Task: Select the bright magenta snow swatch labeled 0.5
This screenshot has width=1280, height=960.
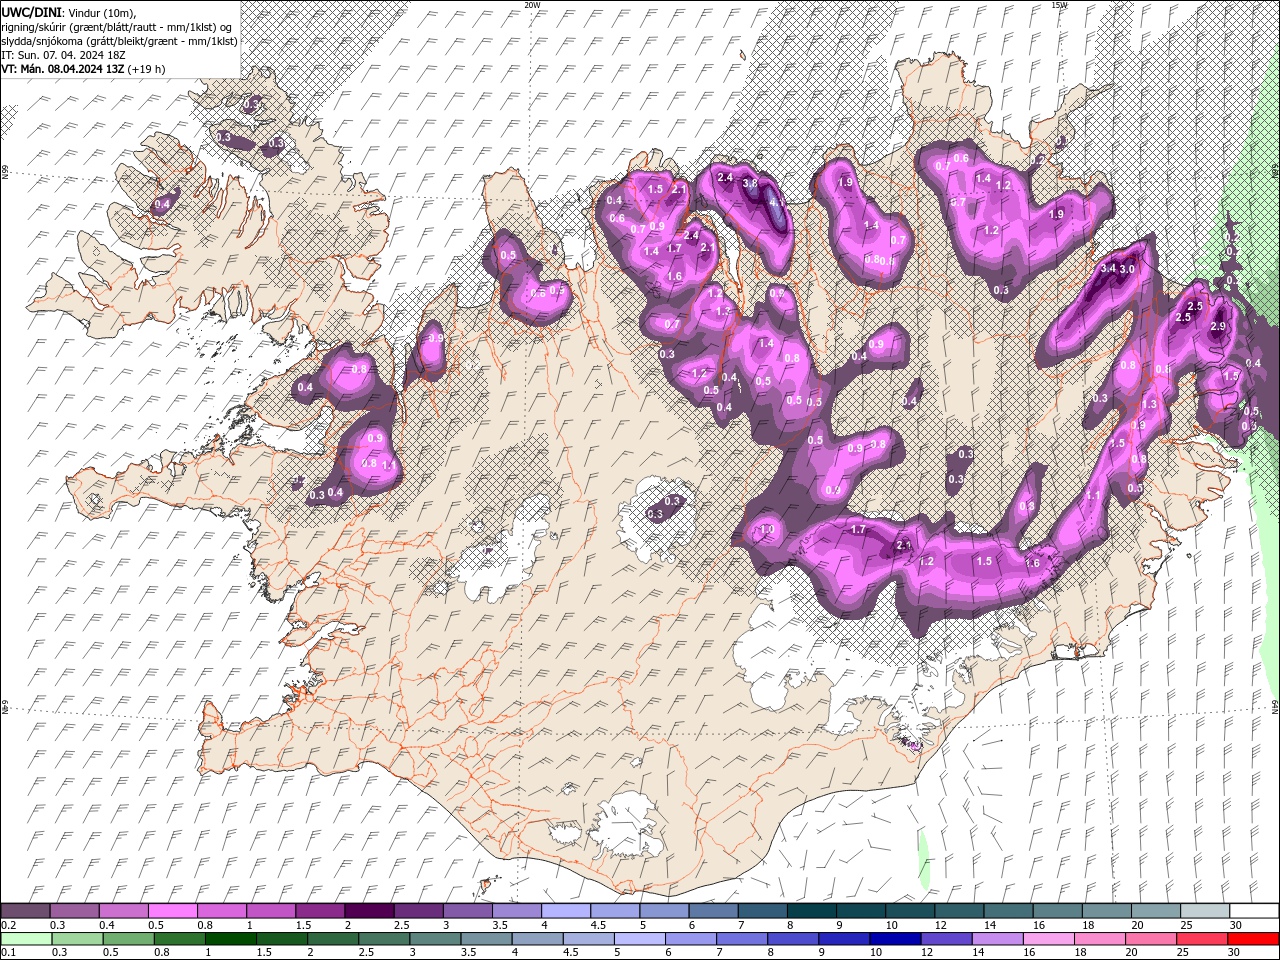Action: point(172,911)
